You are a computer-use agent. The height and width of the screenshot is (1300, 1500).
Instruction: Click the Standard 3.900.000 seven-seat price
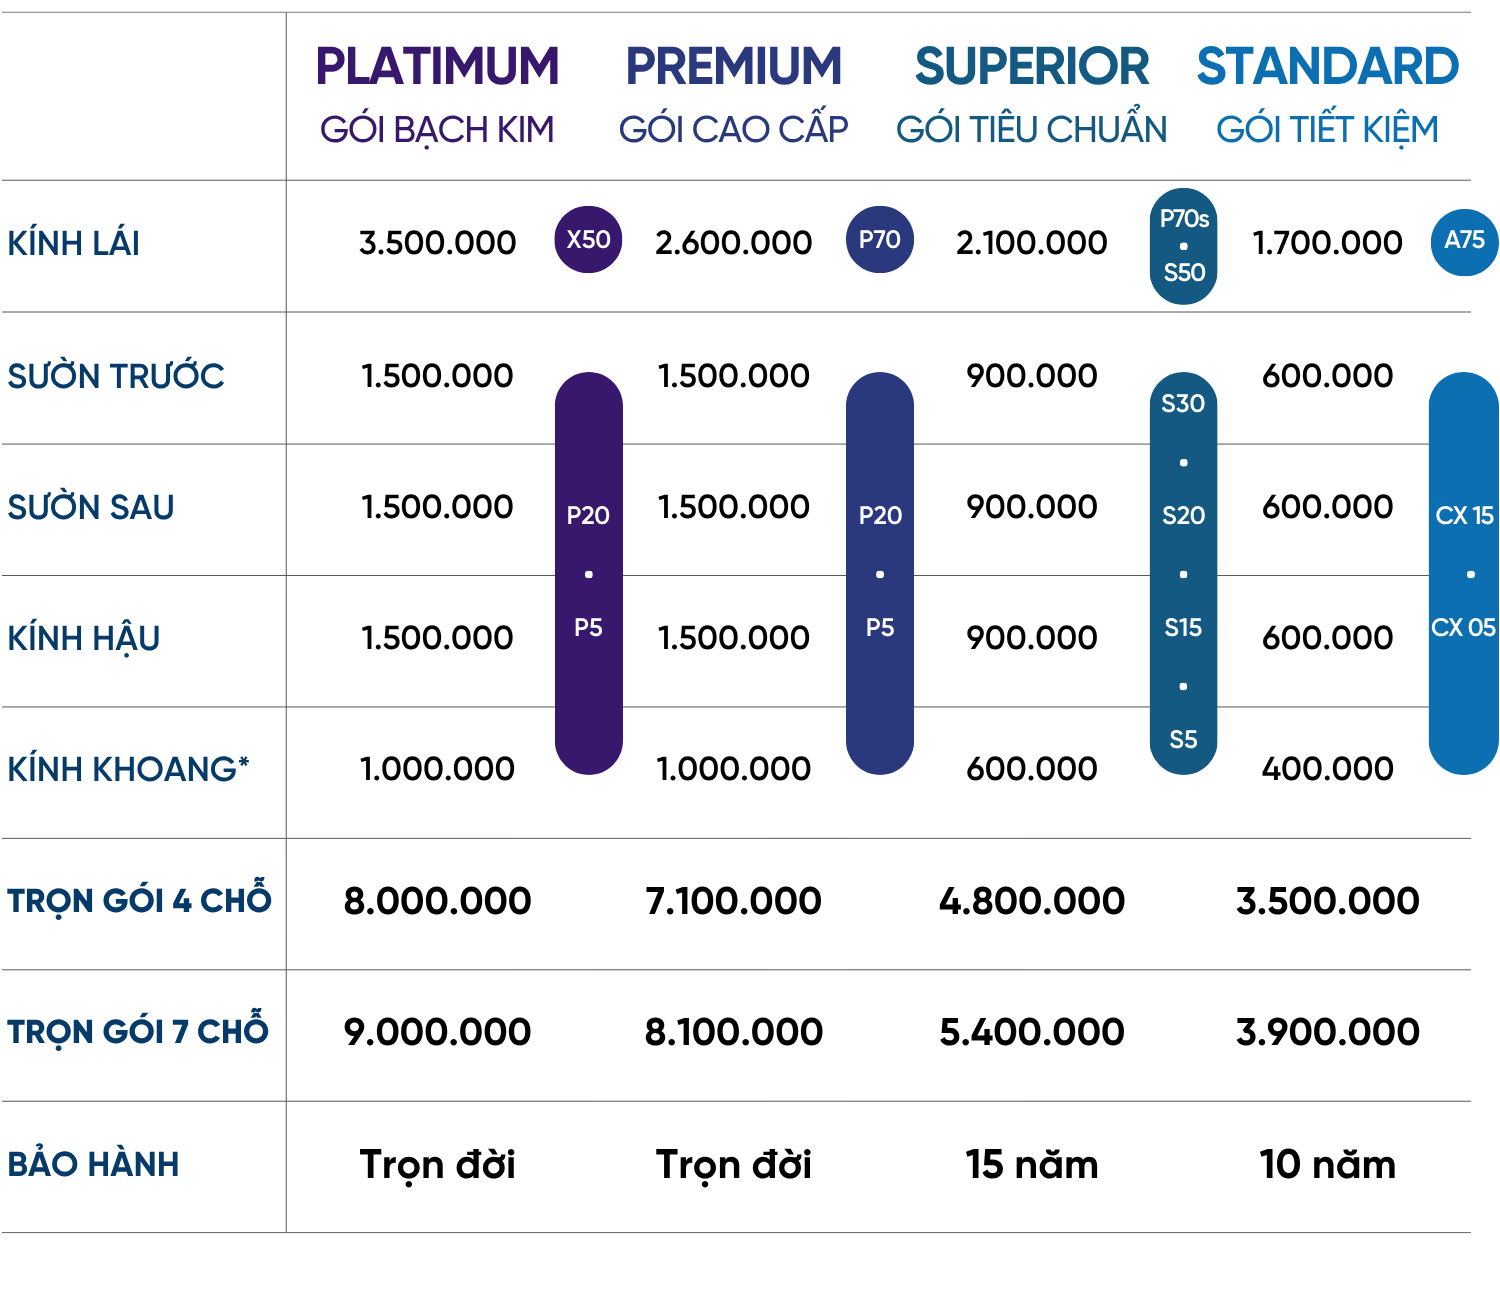click(x=1327, y=1032)
